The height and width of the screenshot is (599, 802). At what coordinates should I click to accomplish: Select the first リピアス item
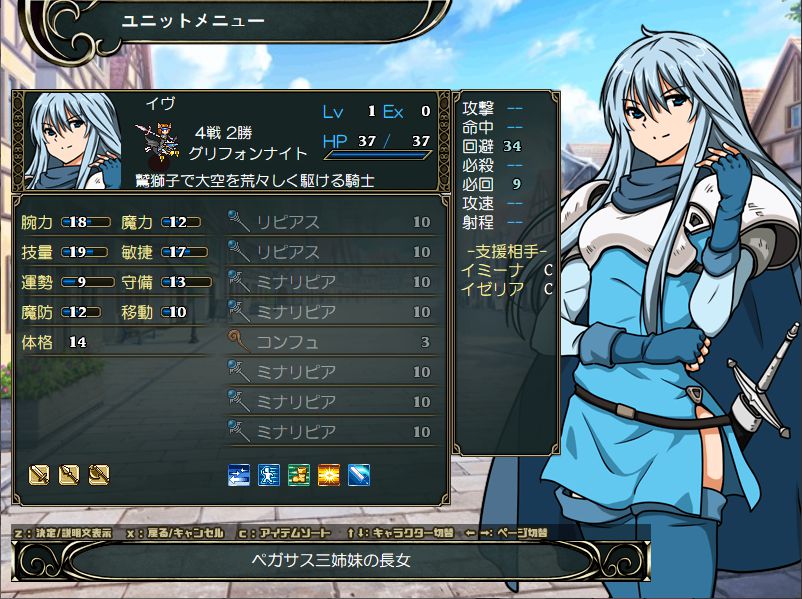tap(331, 222)
